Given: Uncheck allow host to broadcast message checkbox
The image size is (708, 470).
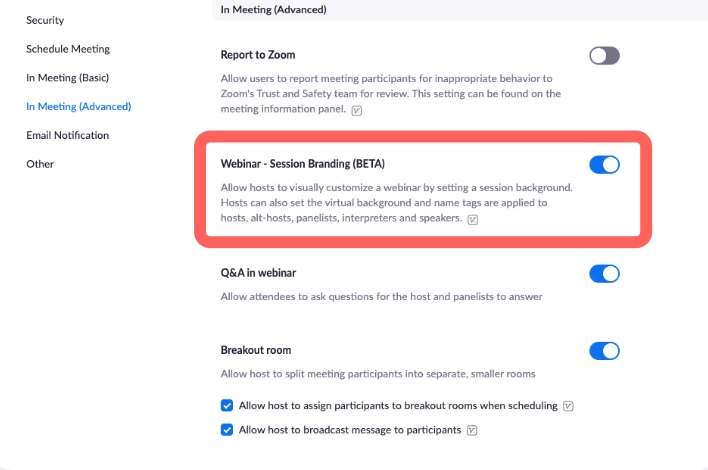Looking at the screenshot, I should tap(227, 430).
